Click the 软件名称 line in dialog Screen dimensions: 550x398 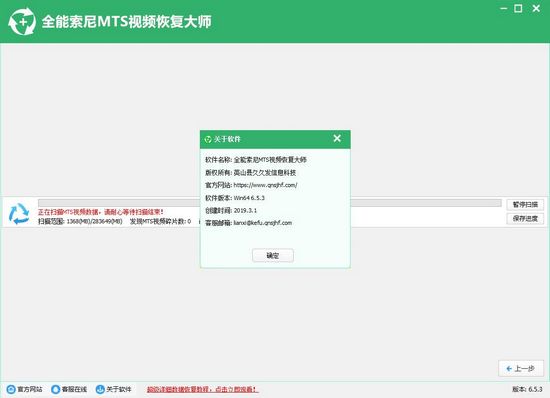tap(256, 160)
